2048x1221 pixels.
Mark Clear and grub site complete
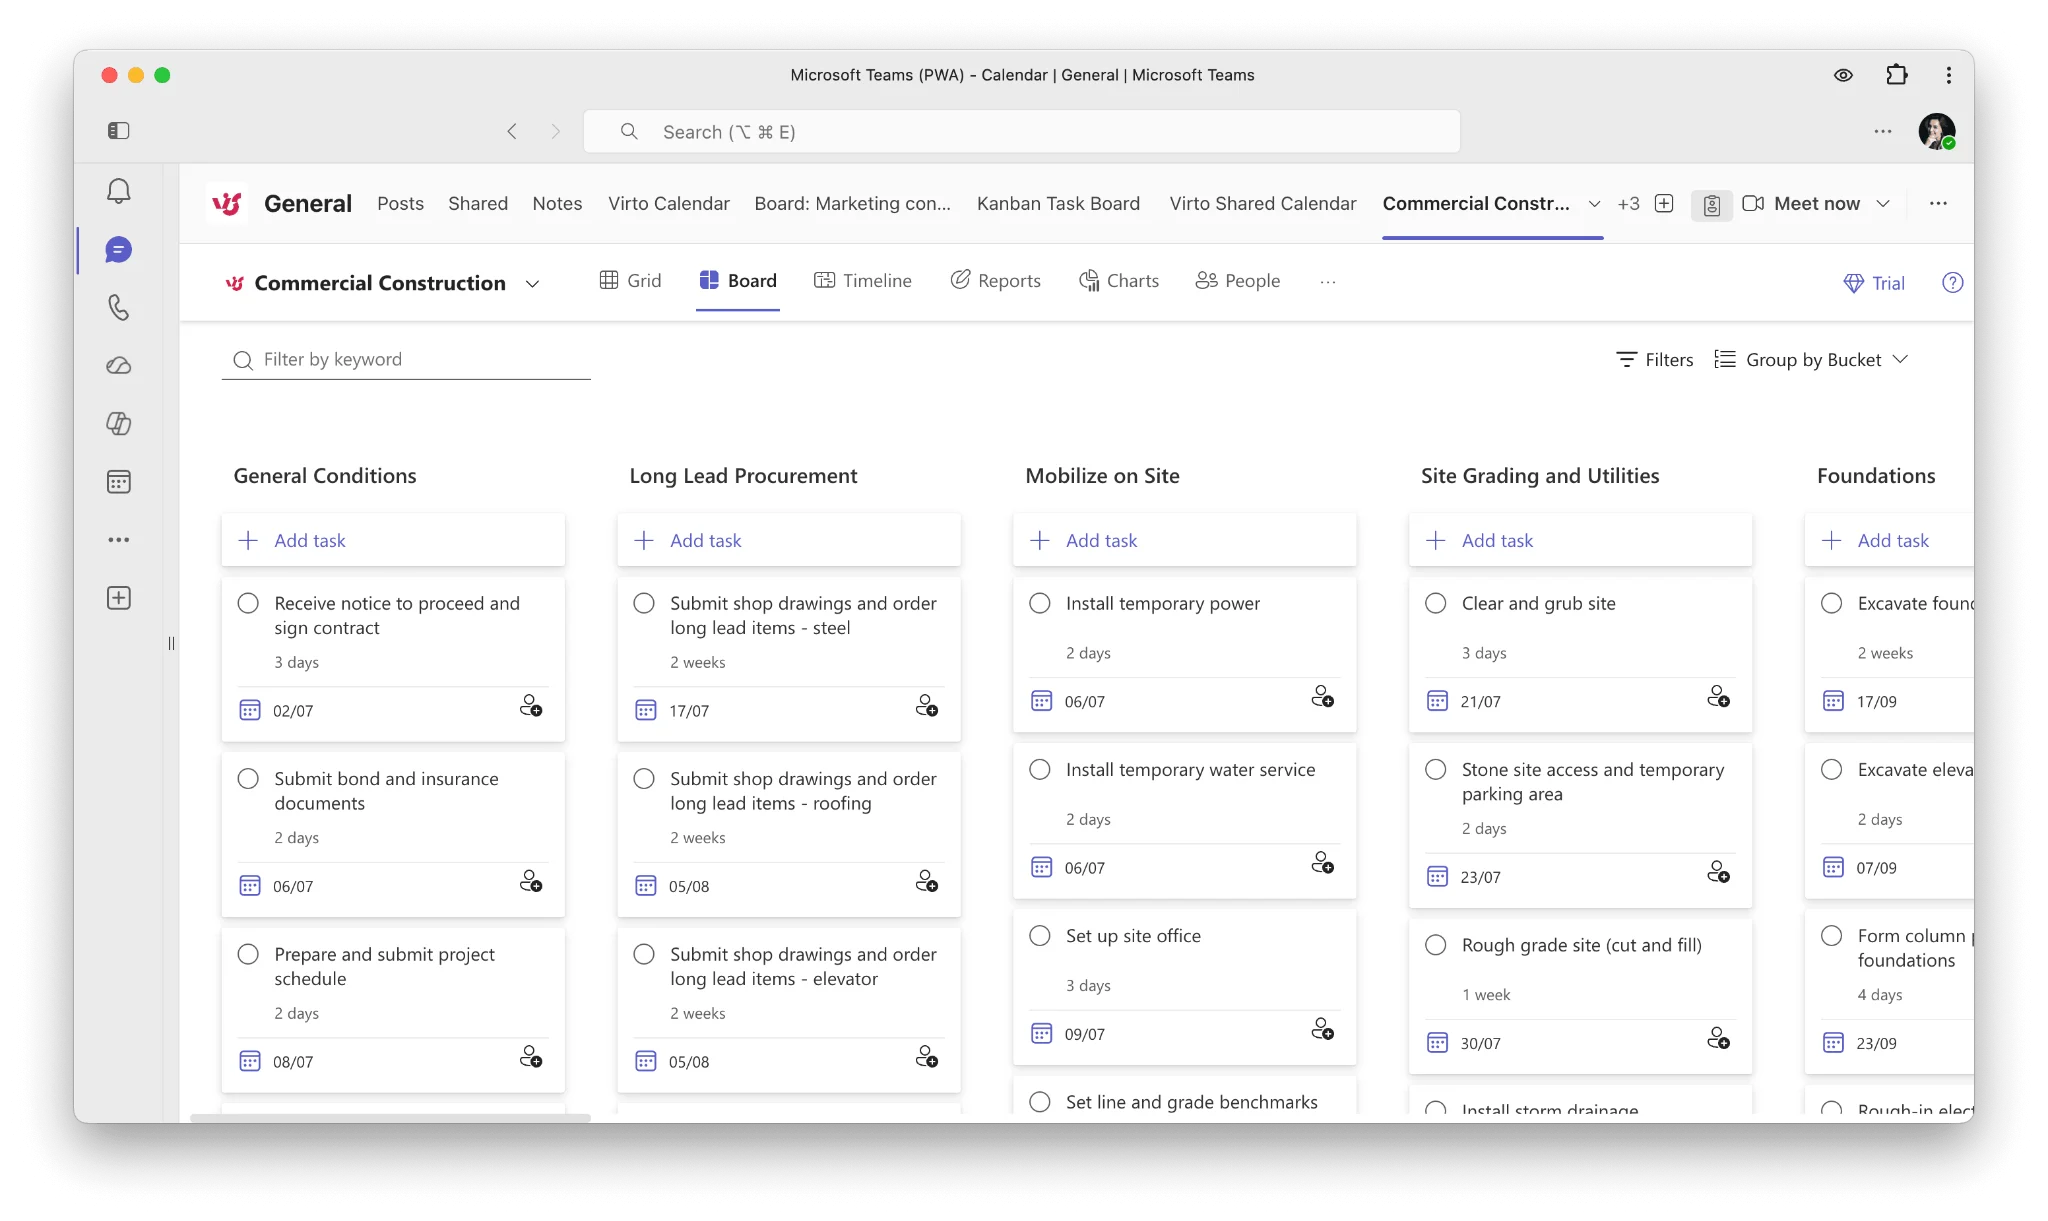pos(1436,603)
